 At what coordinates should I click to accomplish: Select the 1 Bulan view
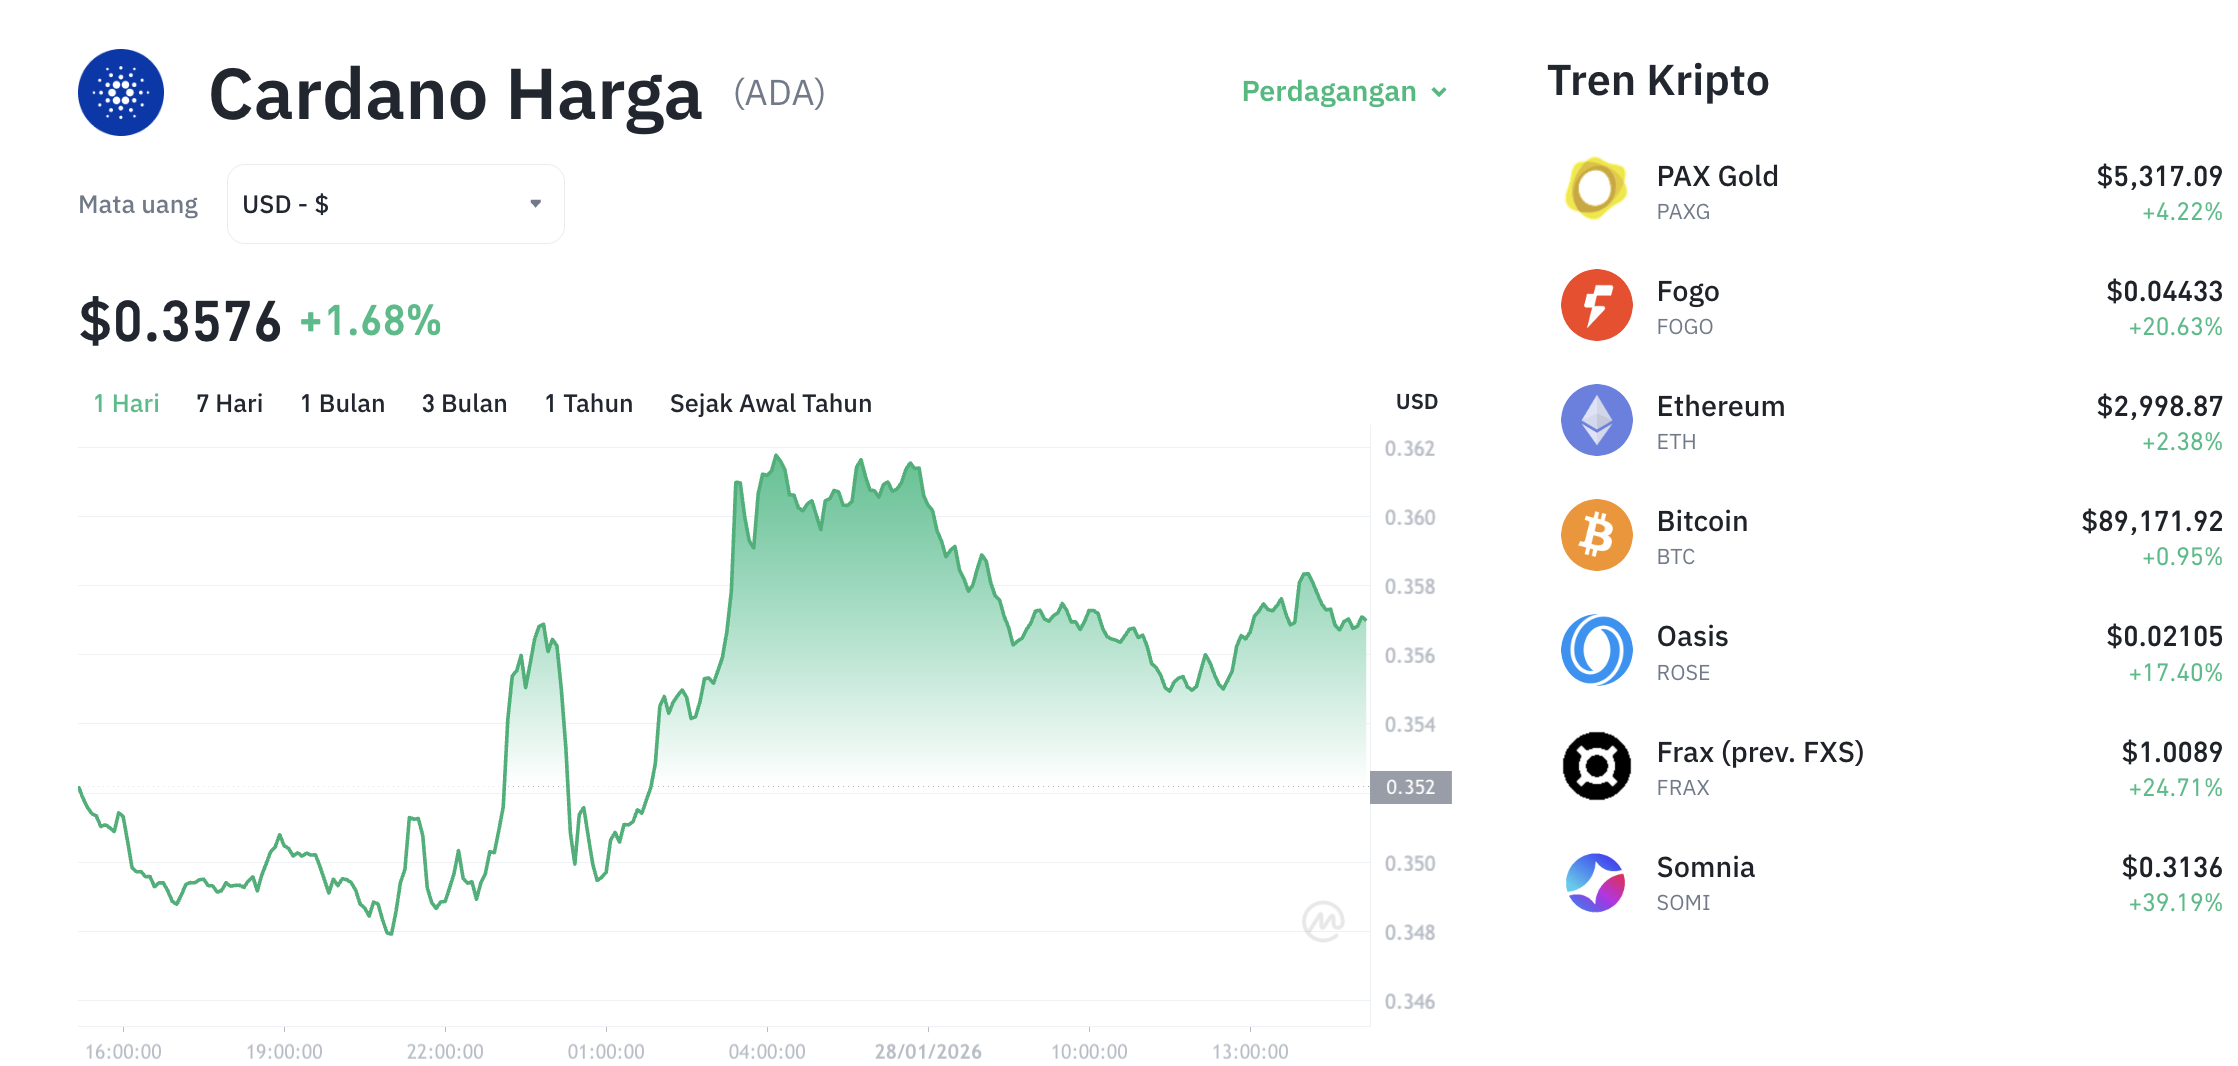tap(342, 403)
